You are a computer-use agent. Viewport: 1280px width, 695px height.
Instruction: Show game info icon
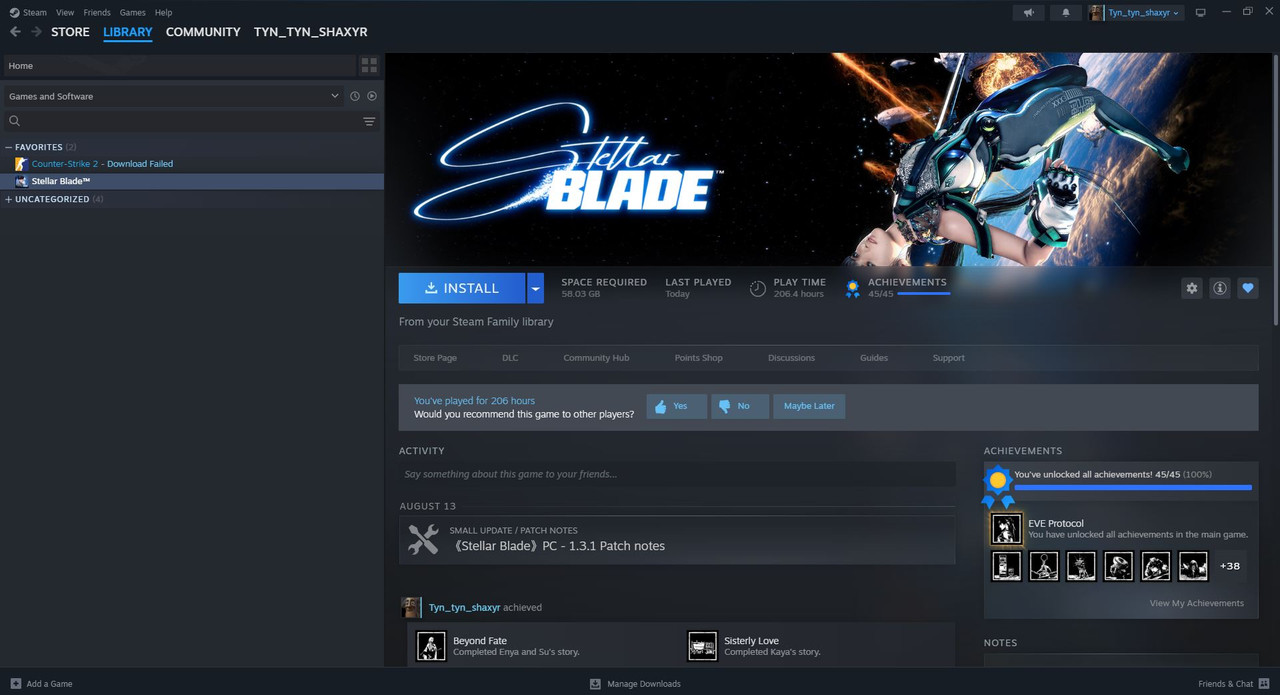point(1219,288)
